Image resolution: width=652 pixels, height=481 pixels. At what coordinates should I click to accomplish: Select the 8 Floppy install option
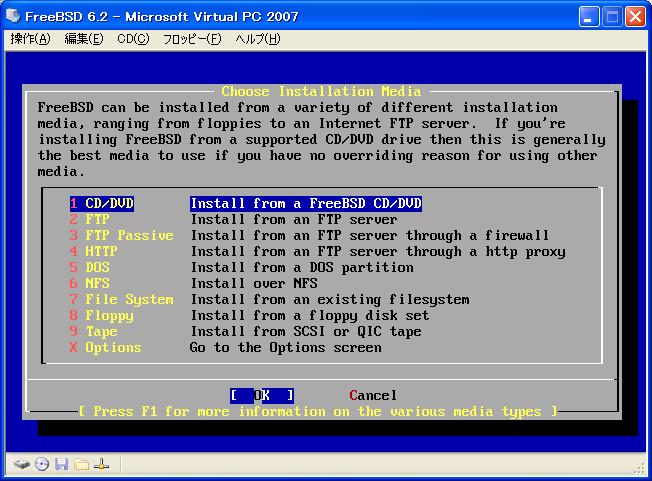coord(102,316)
